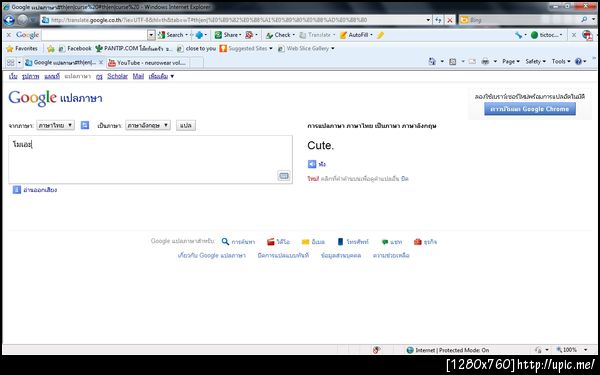Click the Facebook favorites link

coord(75,49)
